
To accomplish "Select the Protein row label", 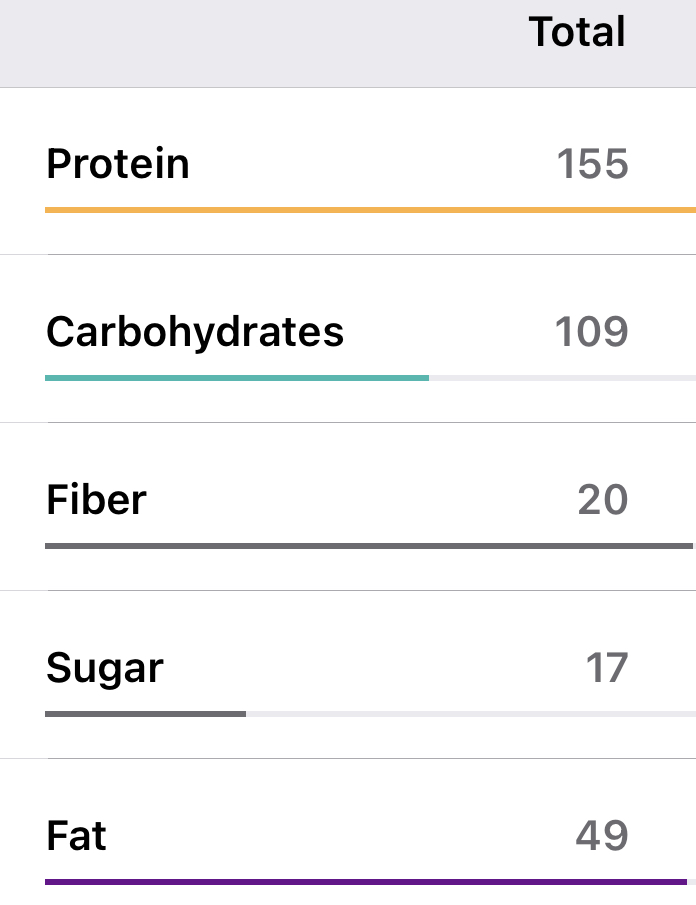I will (118, 164).
